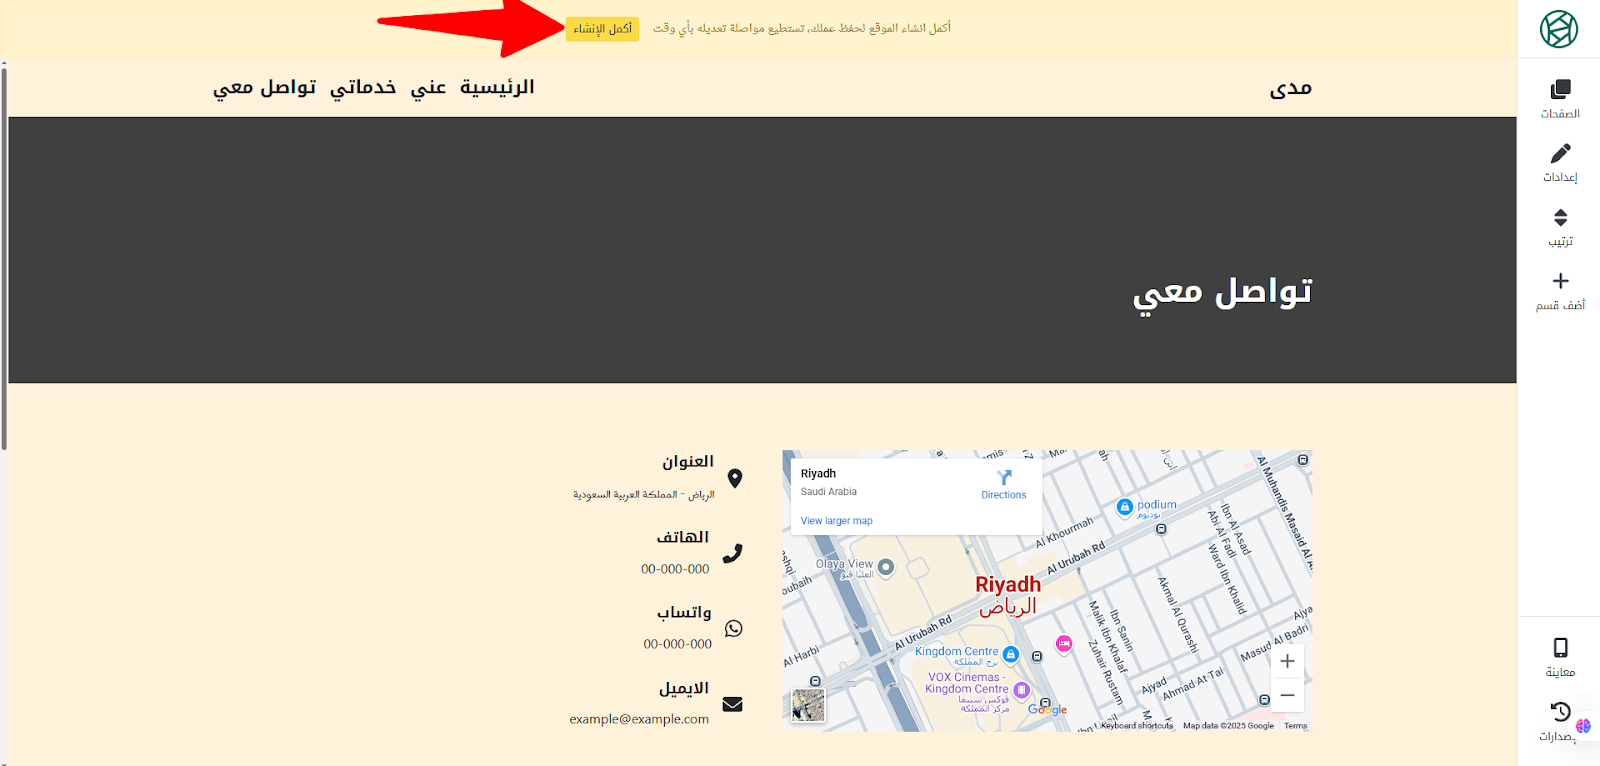The image size is (1600, 766).
Task: Click the page vertical scrollbar
Action: pyautogui.click(x=4, y=256)
